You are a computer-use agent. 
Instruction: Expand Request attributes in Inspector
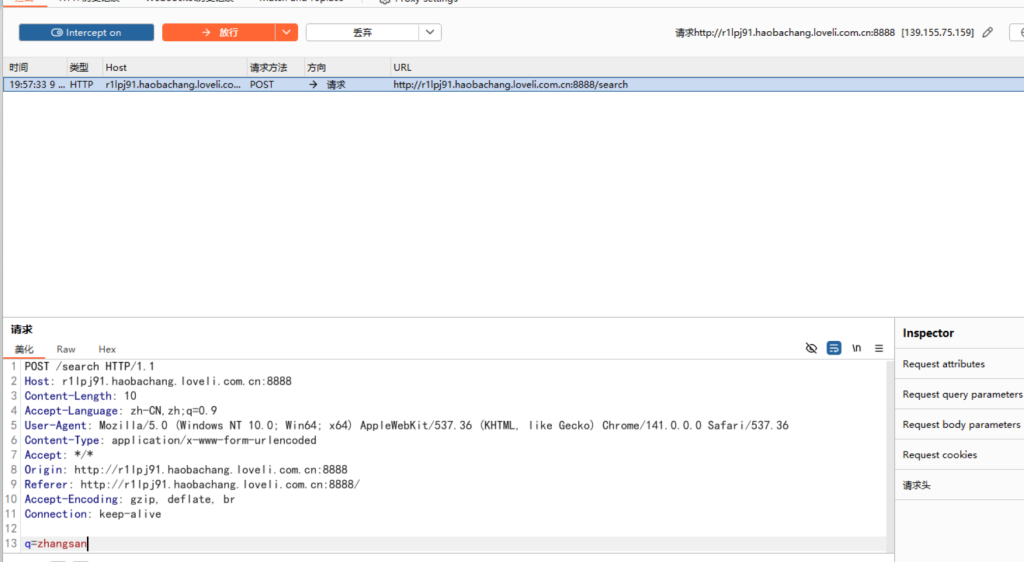943,364
